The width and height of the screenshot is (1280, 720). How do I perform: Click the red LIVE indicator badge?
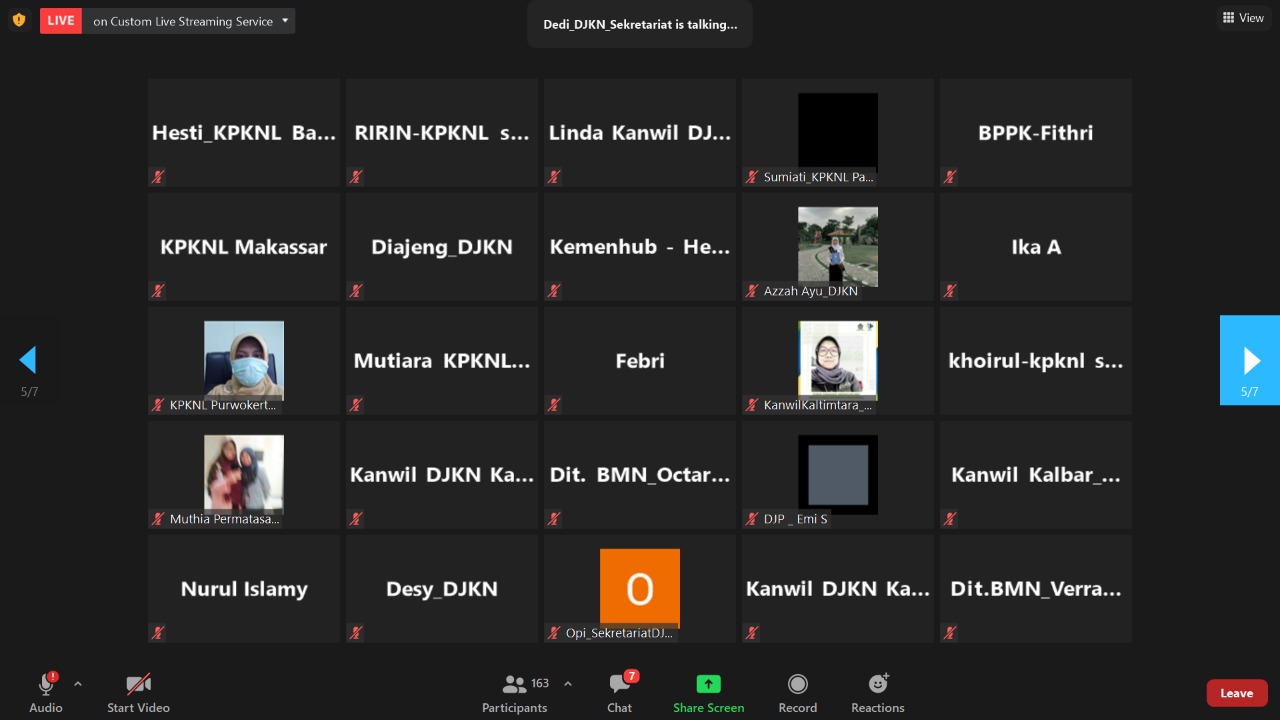click(x=61, y=21)
